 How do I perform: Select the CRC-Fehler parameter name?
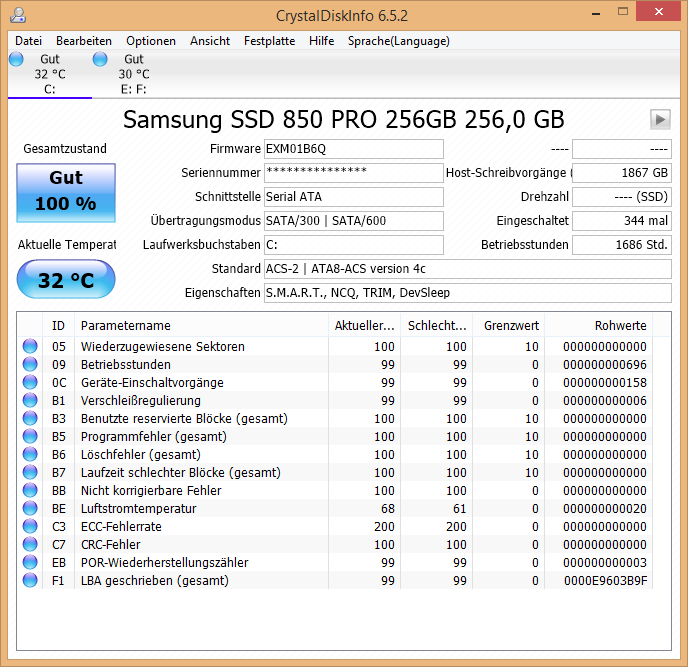click(111, 545)
